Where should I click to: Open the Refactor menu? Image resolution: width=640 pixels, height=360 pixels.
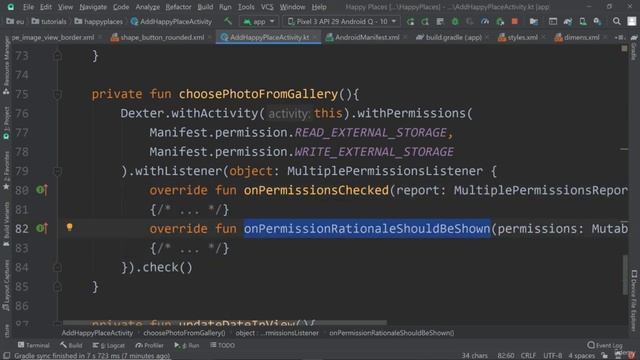pyautogui.click(x=178, y=7)
